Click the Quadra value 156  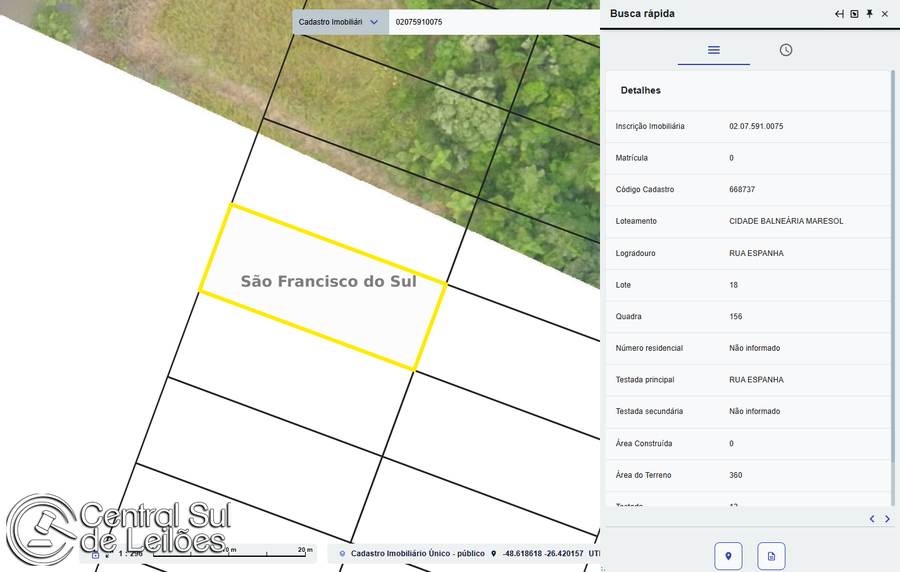[736, 316]
